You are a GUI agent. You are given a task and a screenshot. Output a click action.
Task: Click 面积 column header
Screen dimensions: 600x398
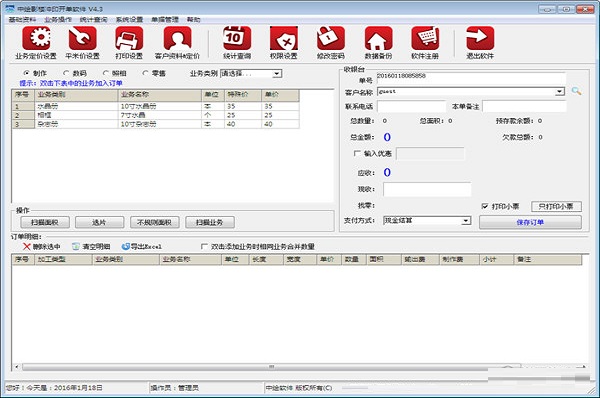pyautogui.click(x=384, y=259)
